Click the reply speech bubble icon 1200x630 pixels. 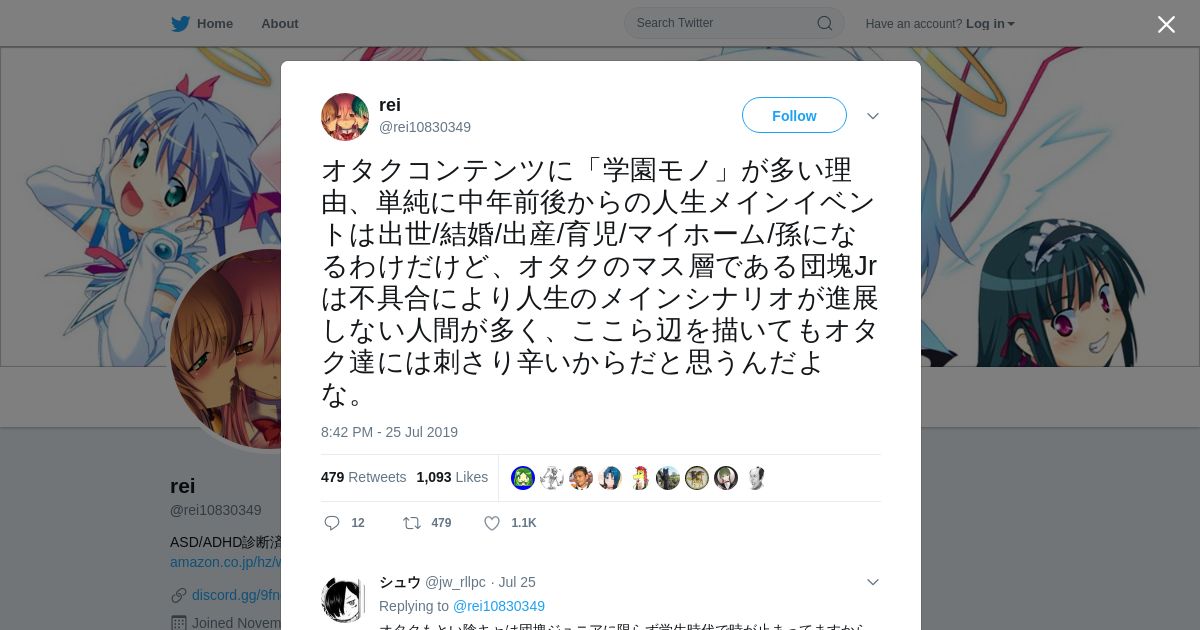[332, 523]
